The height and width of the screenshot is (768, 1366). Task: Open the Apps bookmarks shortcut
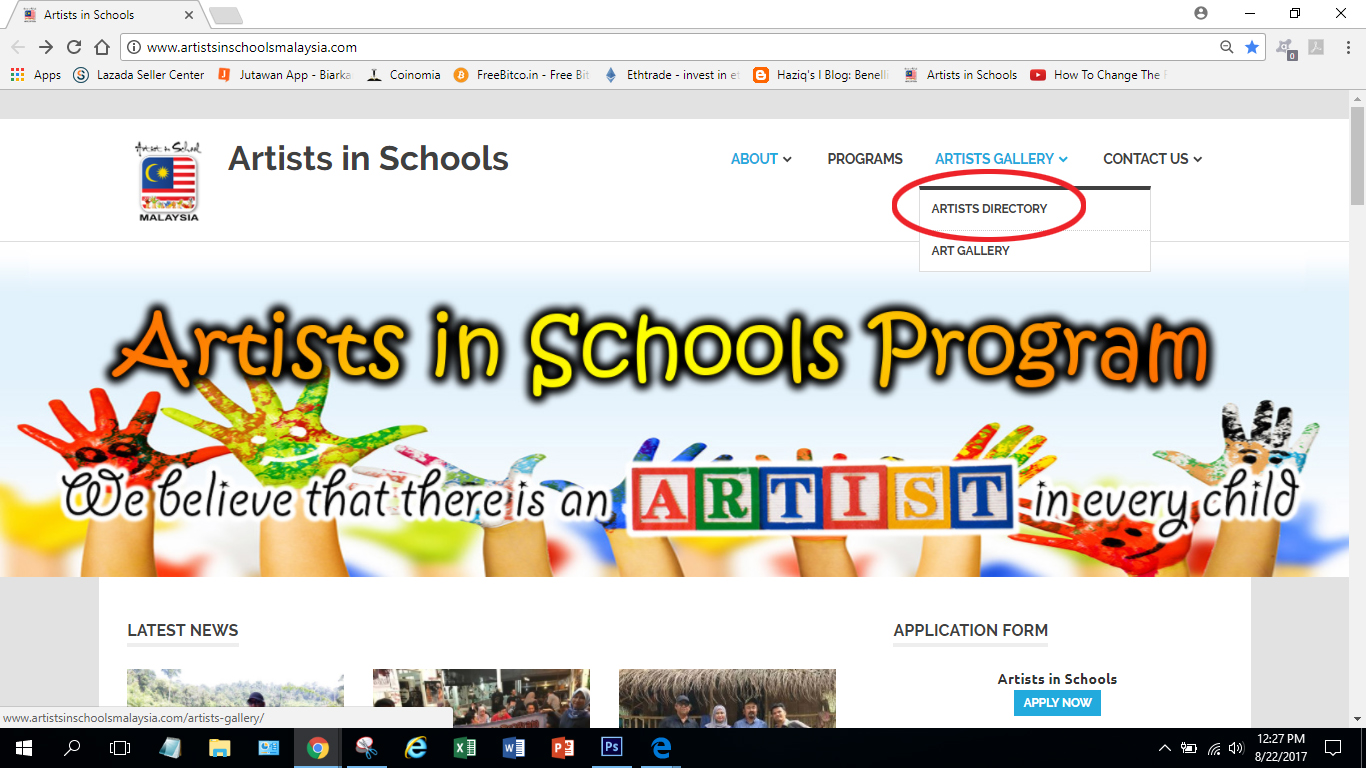point(36,75)
